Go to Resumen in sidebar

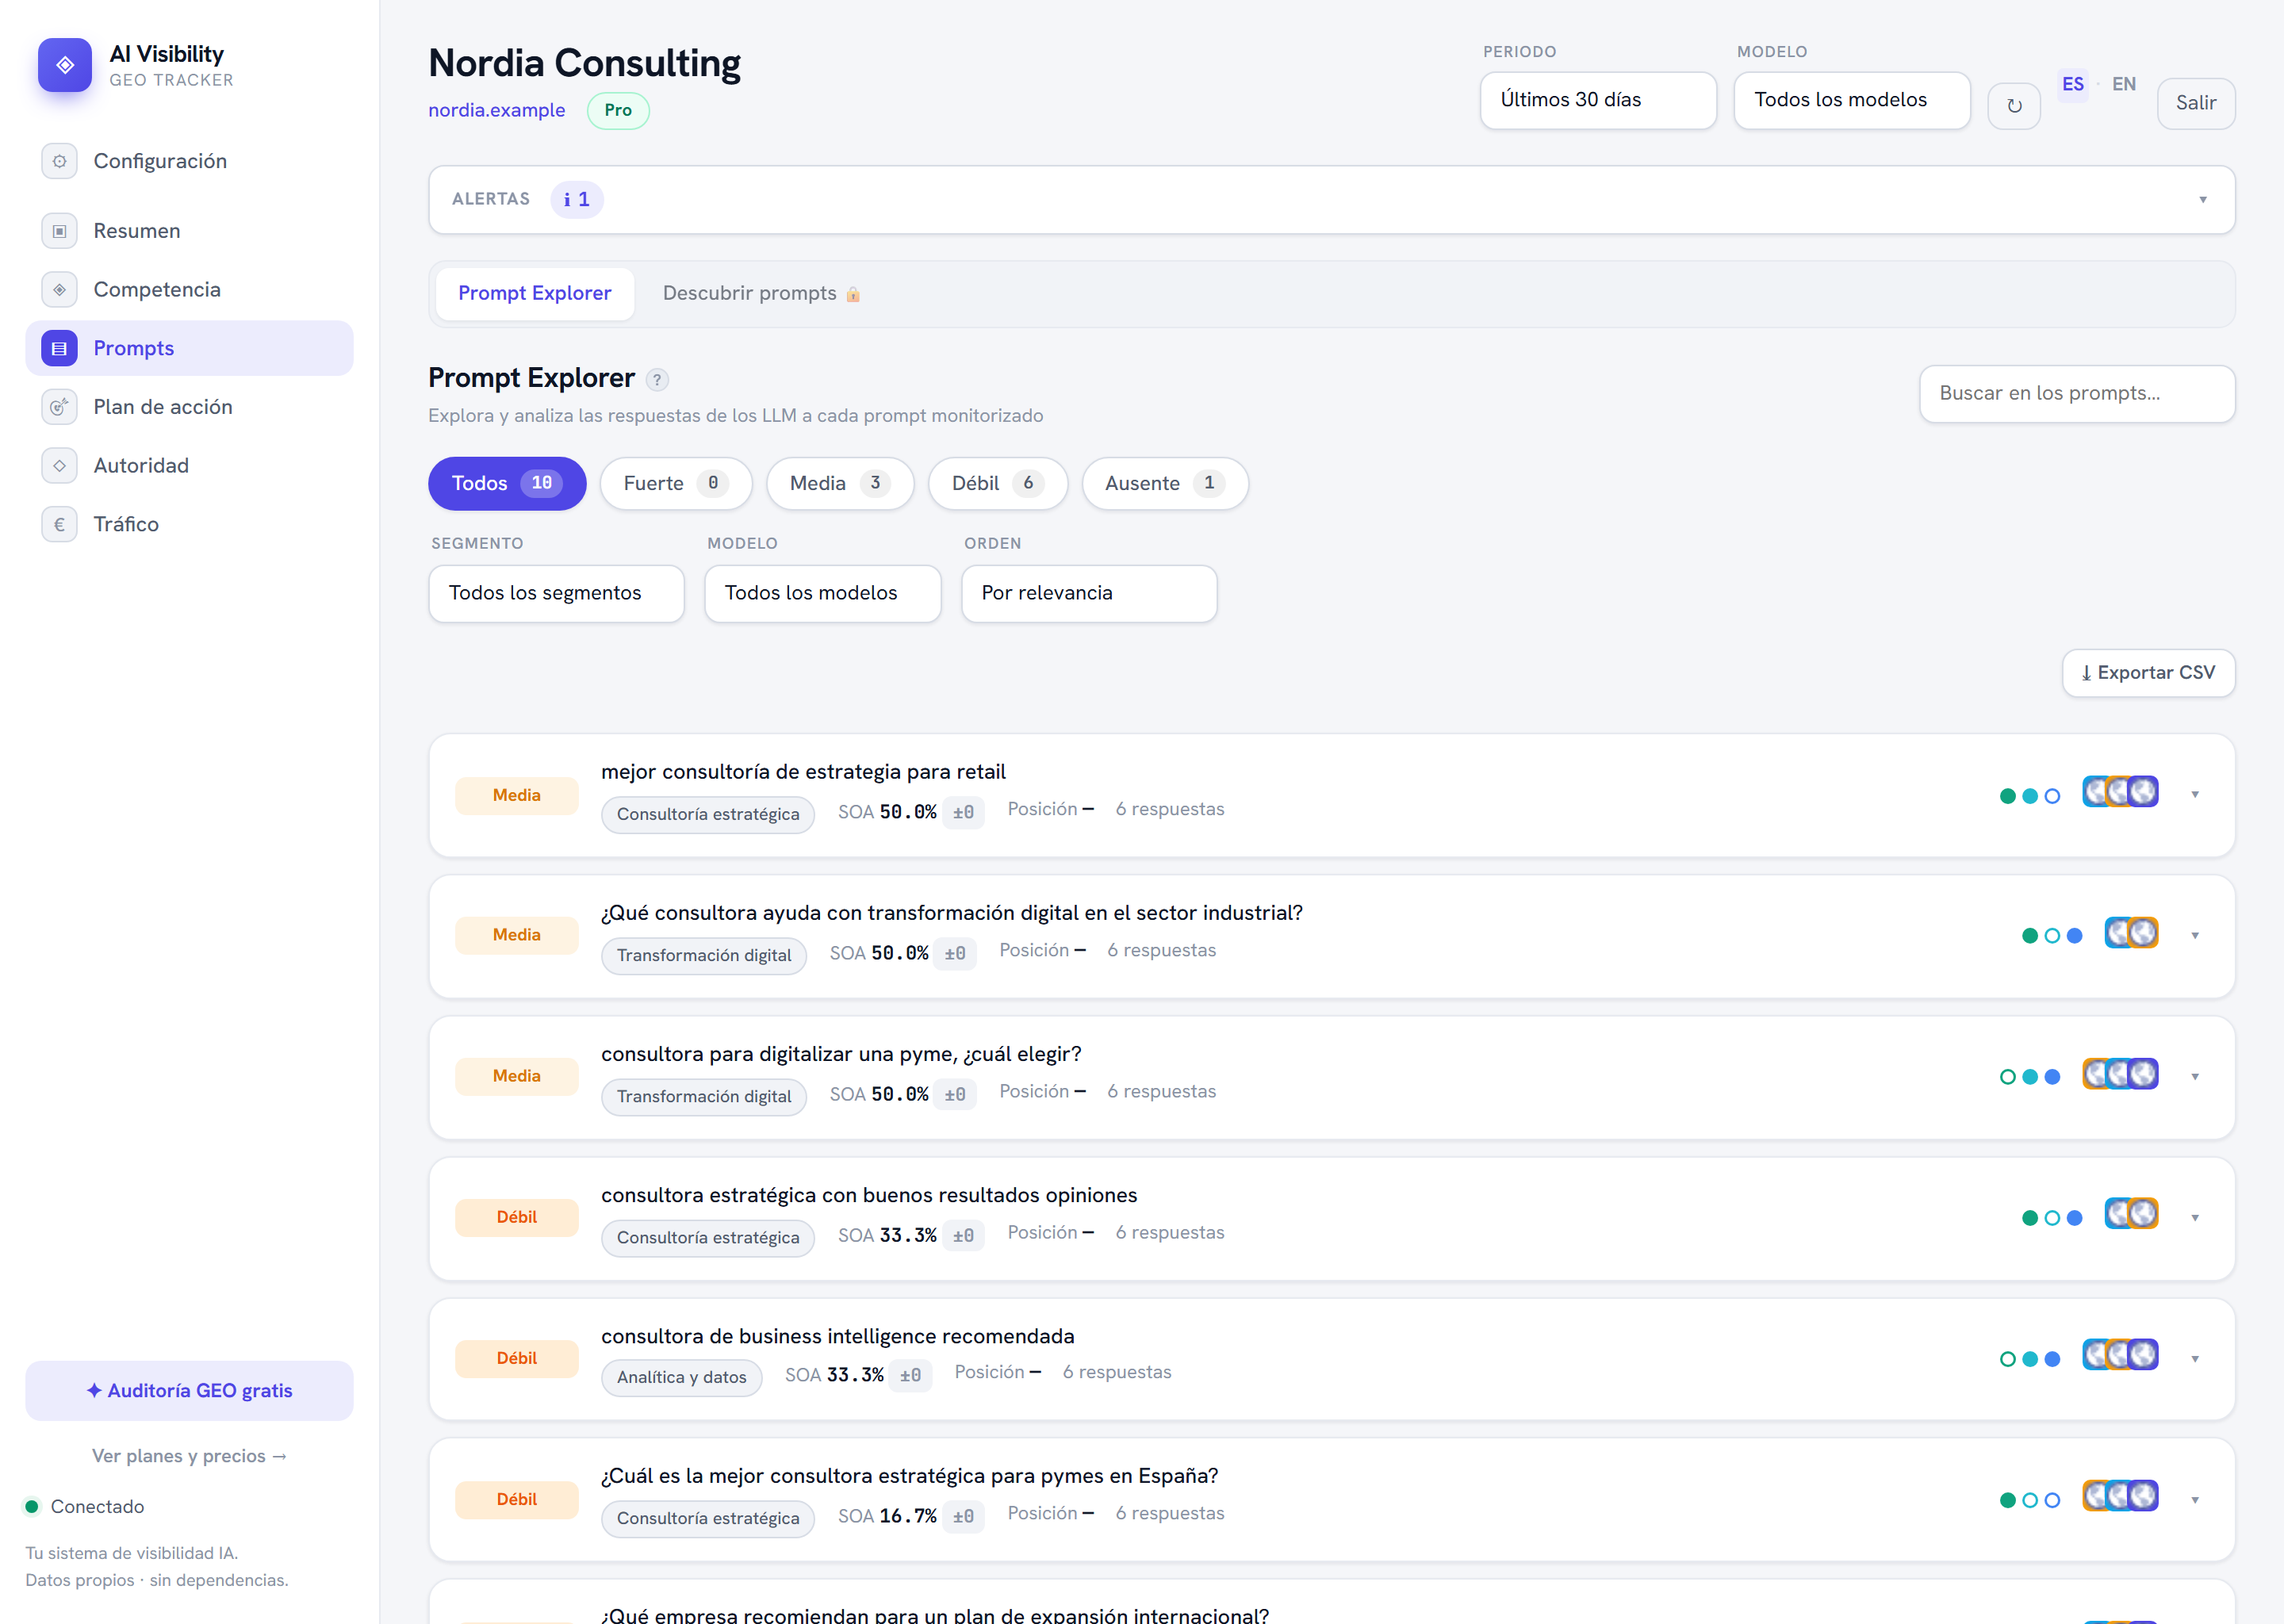189,231
